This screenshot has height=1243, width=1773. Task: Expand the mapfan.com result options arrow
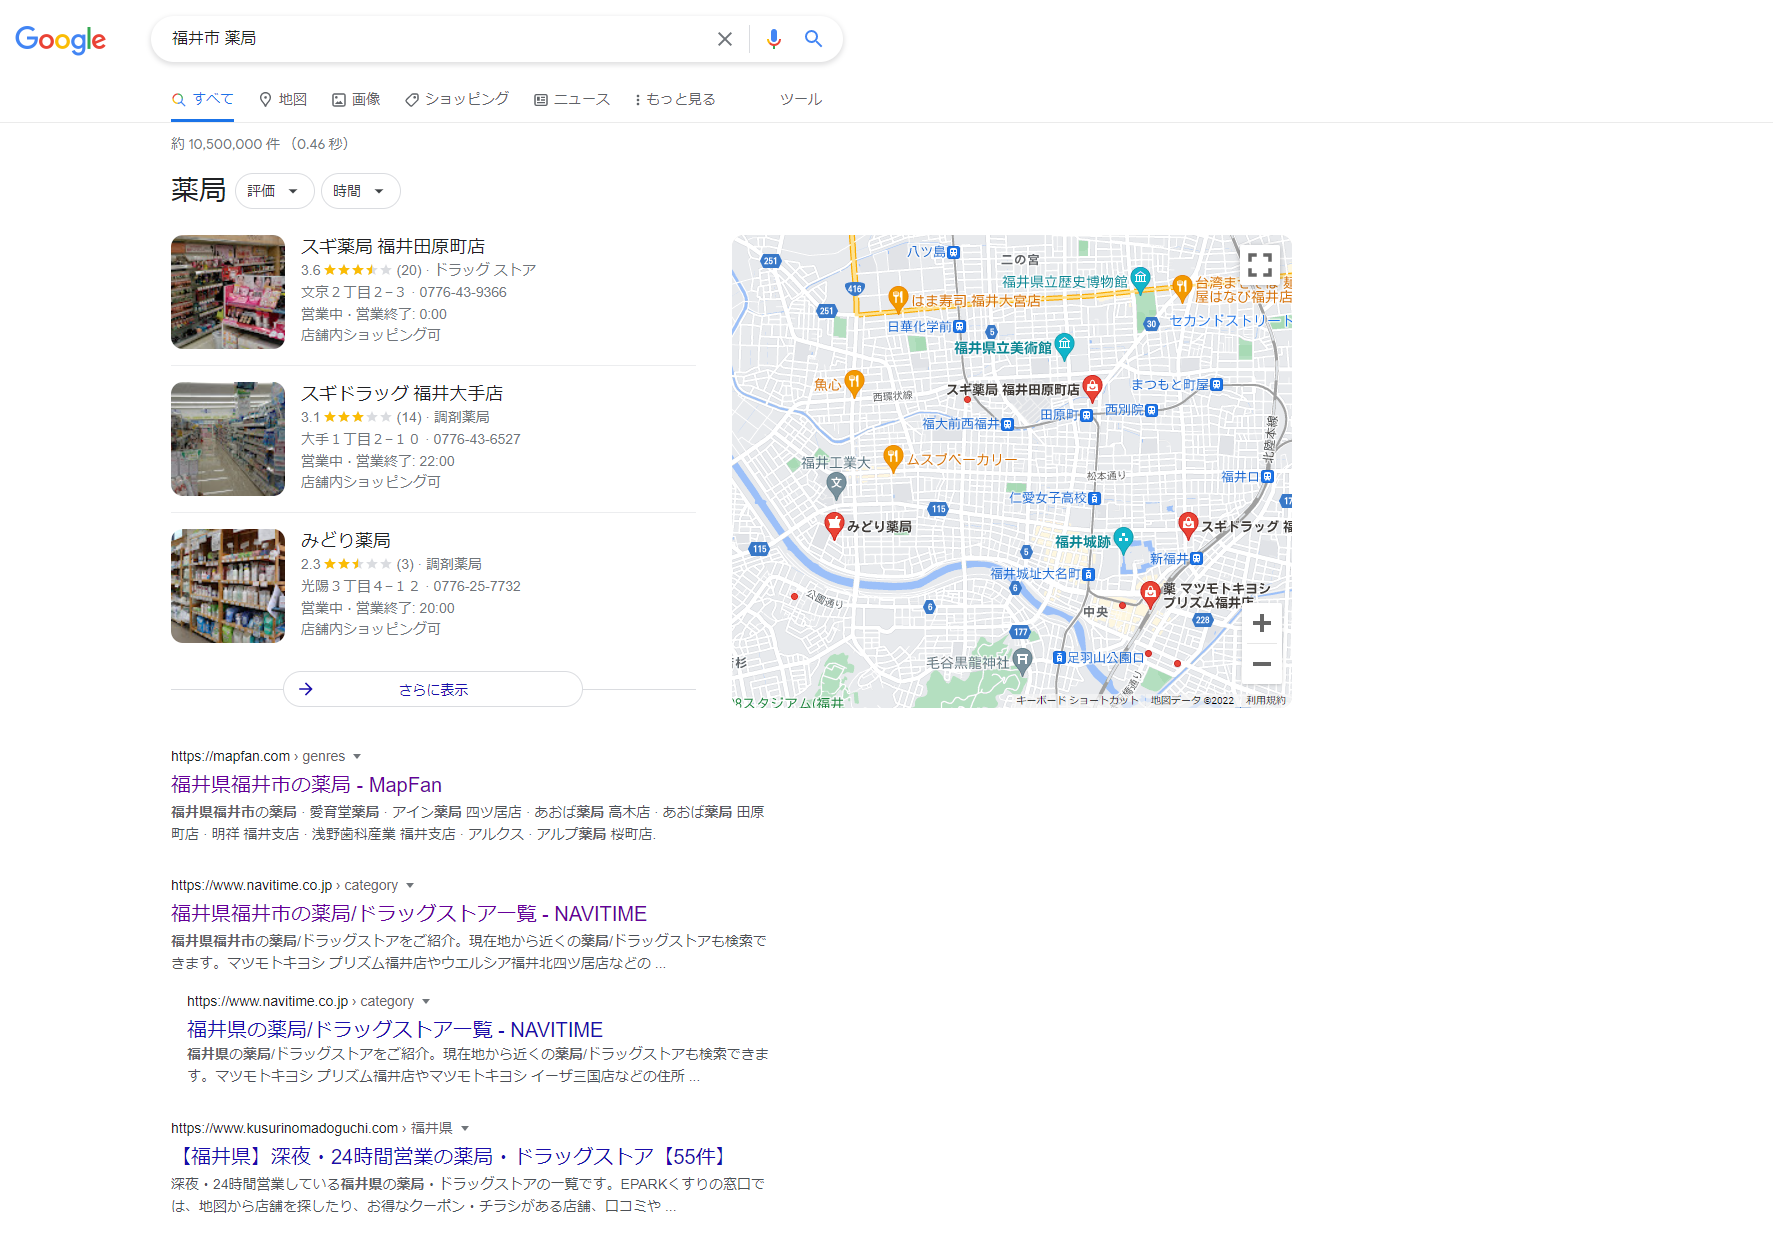pyautogui.click(x=357, y=757)
